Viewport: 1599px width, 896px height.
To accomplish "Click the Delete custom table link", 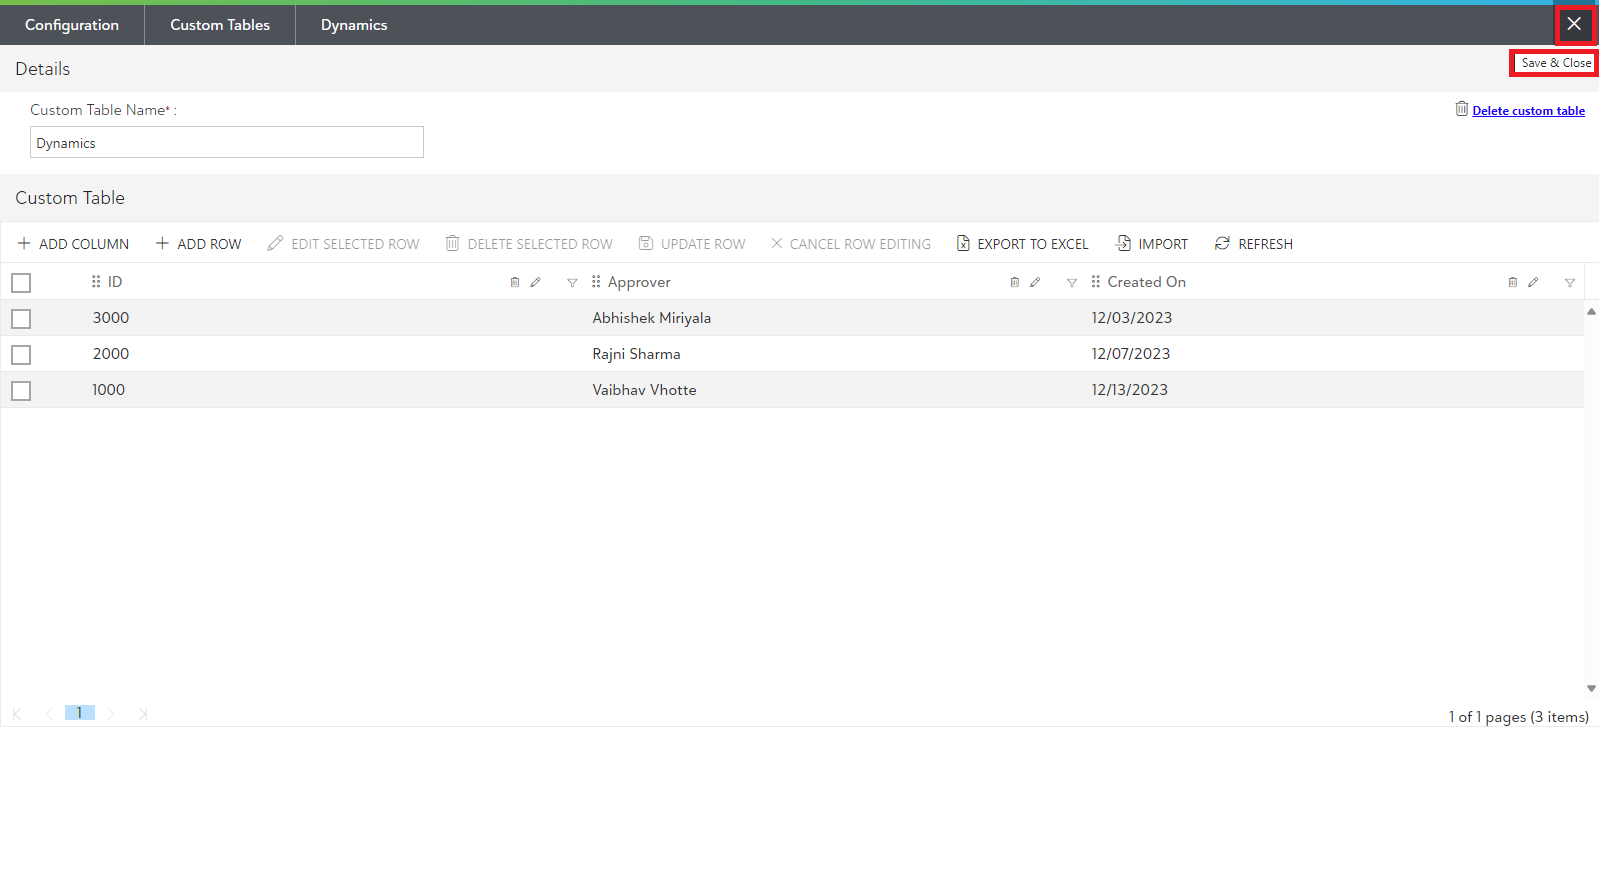I will (x=1528, y=111).
